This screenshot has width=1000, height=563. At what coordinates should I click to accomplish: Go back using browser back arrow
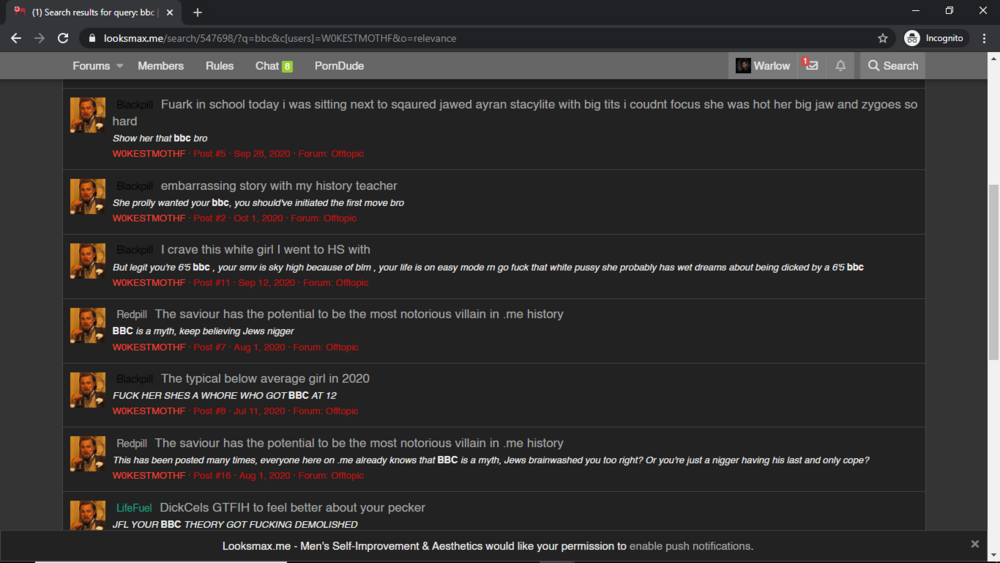[x=16, y=38]
